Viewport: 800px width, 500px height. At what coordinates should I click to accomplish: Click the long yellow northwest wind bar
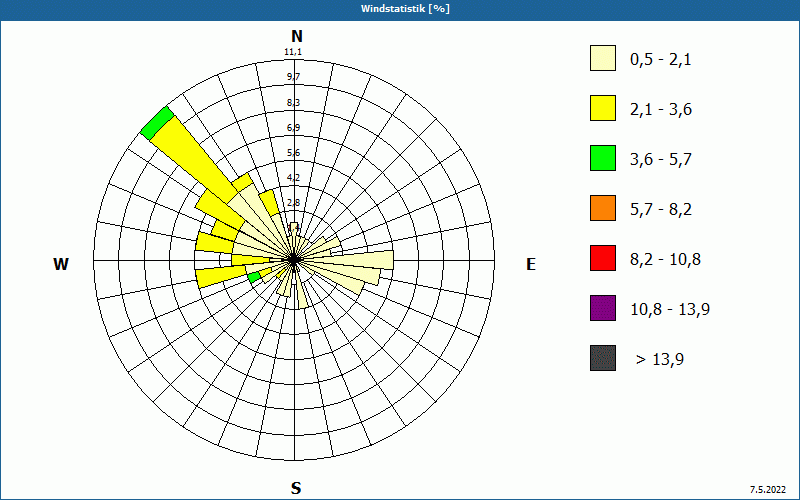pyautogui.click(x=194, y=160)
